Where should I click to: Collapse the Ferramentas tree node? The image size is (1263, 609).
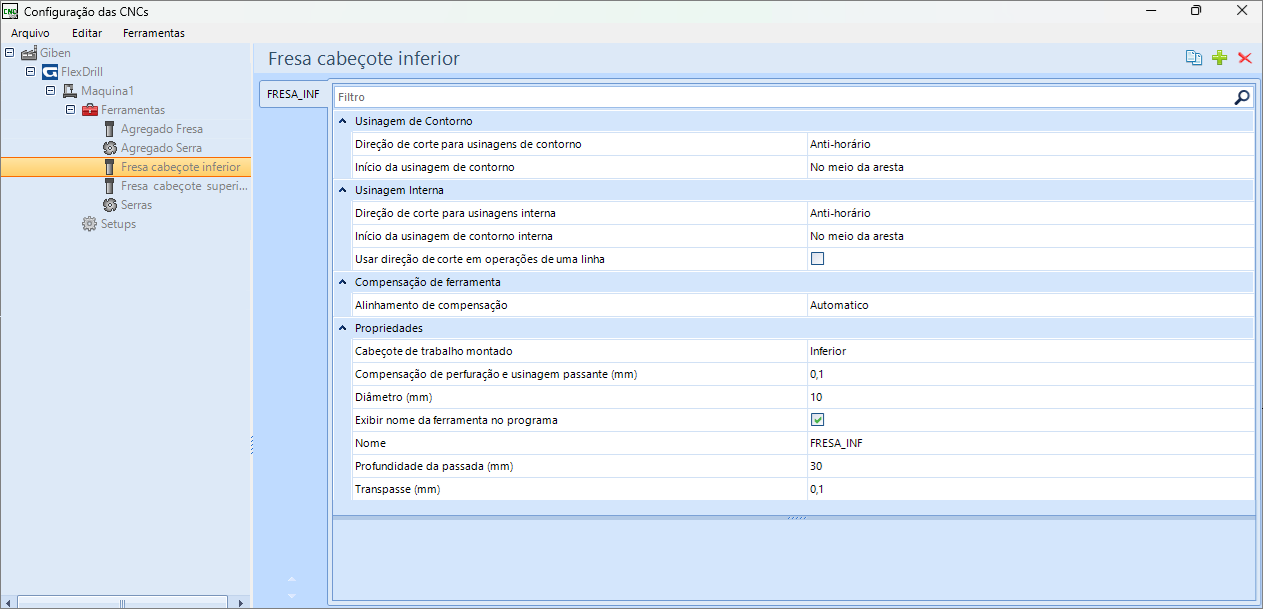click(x=71, y=110)
